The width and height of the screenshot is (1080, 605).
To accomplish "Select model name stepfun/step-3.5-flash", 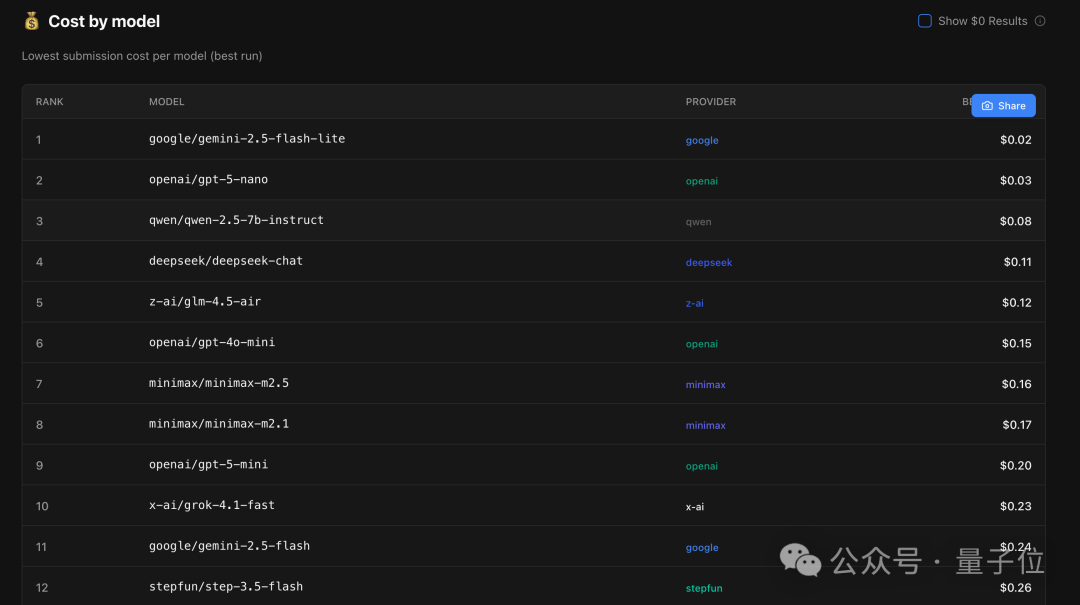I will 226,586.
